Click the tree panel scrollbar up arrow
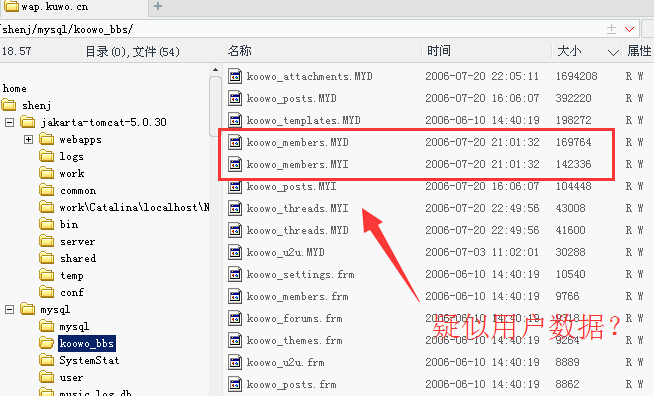 (215, 70)
